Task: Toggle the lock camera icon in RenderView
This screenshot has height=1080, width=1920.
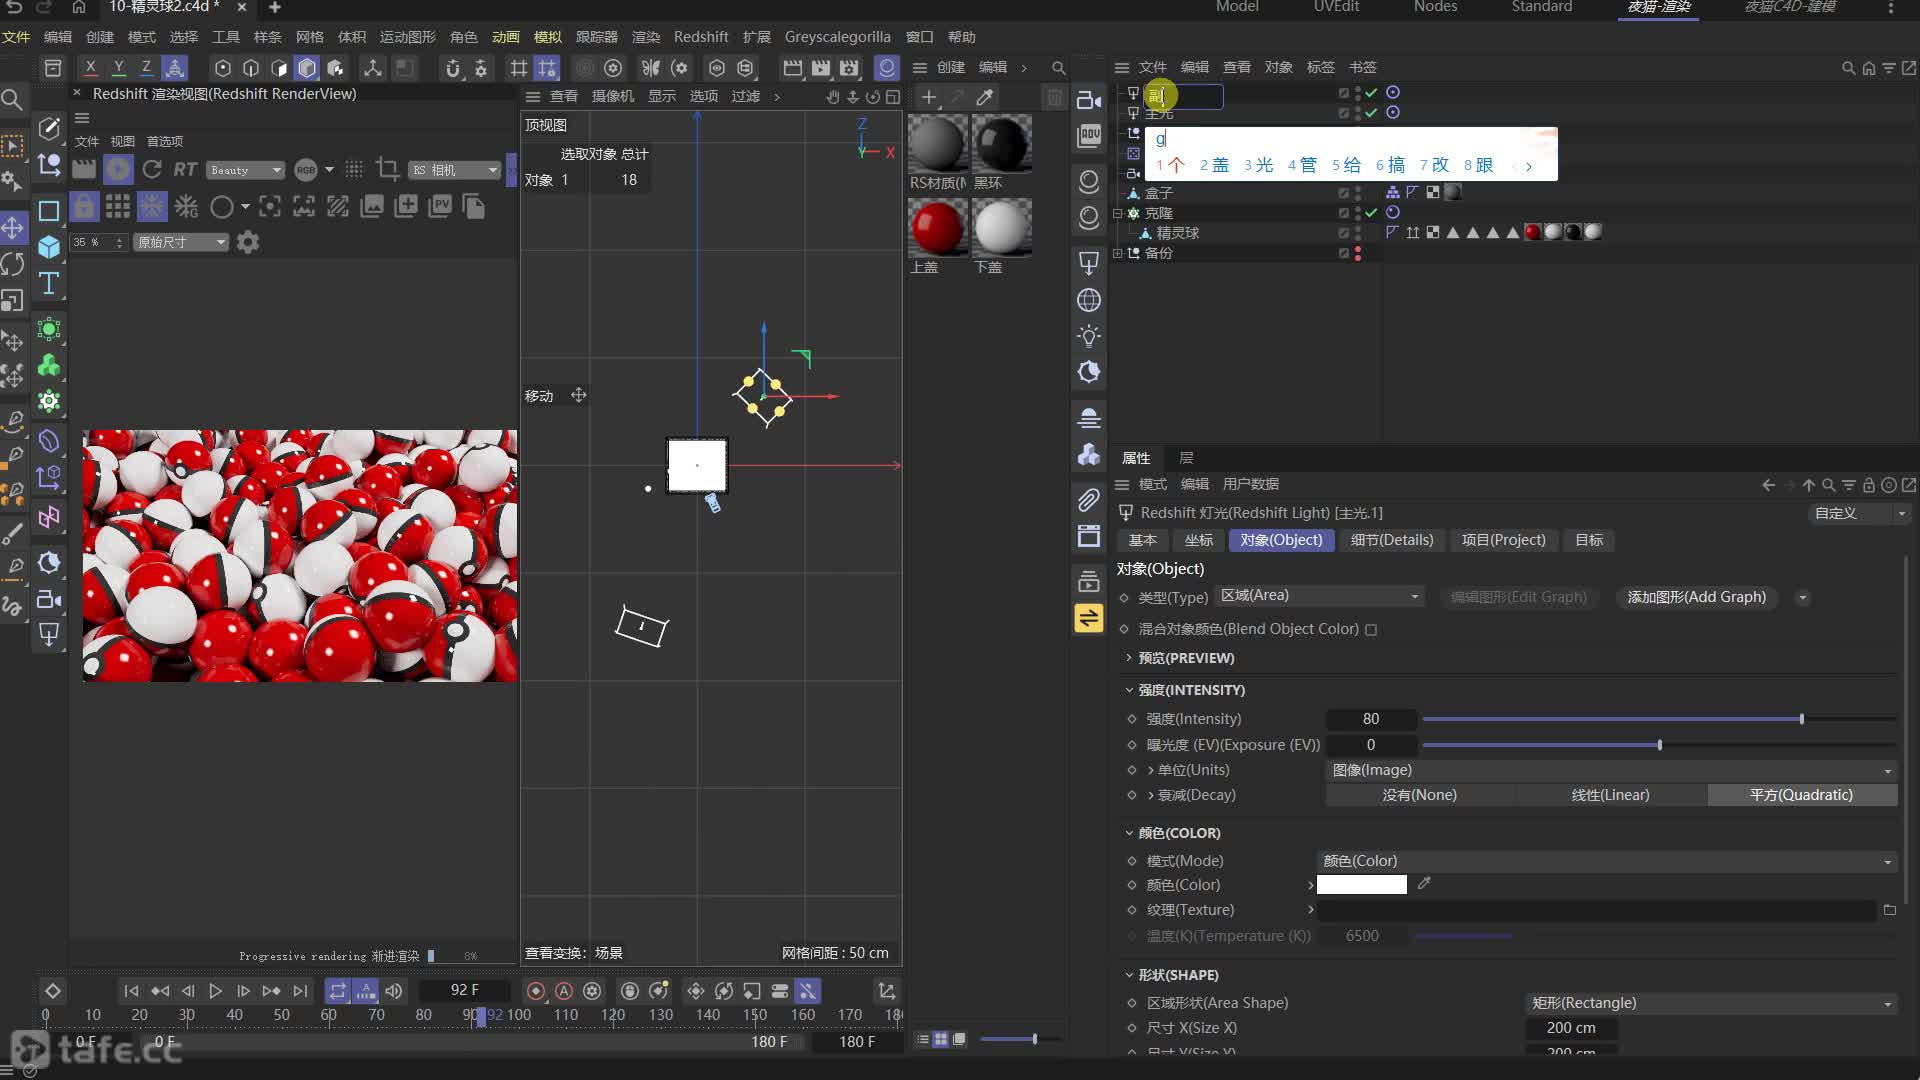Action: [84, 207]
